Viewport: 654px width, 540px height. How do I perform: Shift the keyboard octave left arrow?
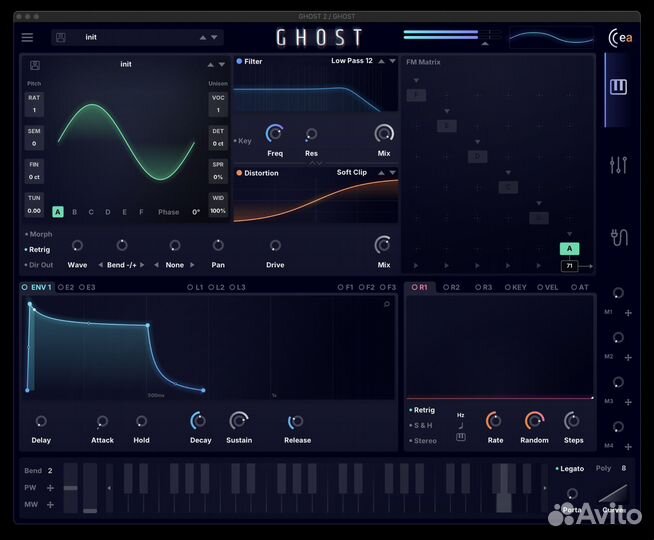click(109, 487)
